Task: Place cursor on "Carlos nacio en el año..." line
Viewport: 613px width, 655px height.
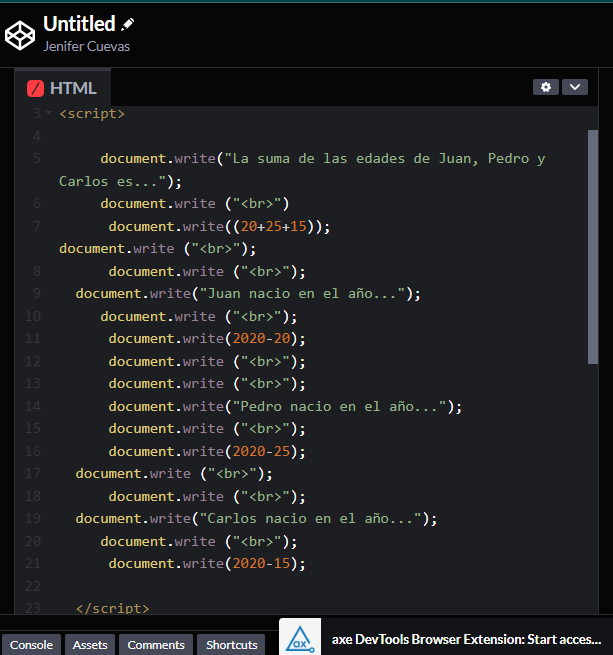Action: tap(256, 519)
